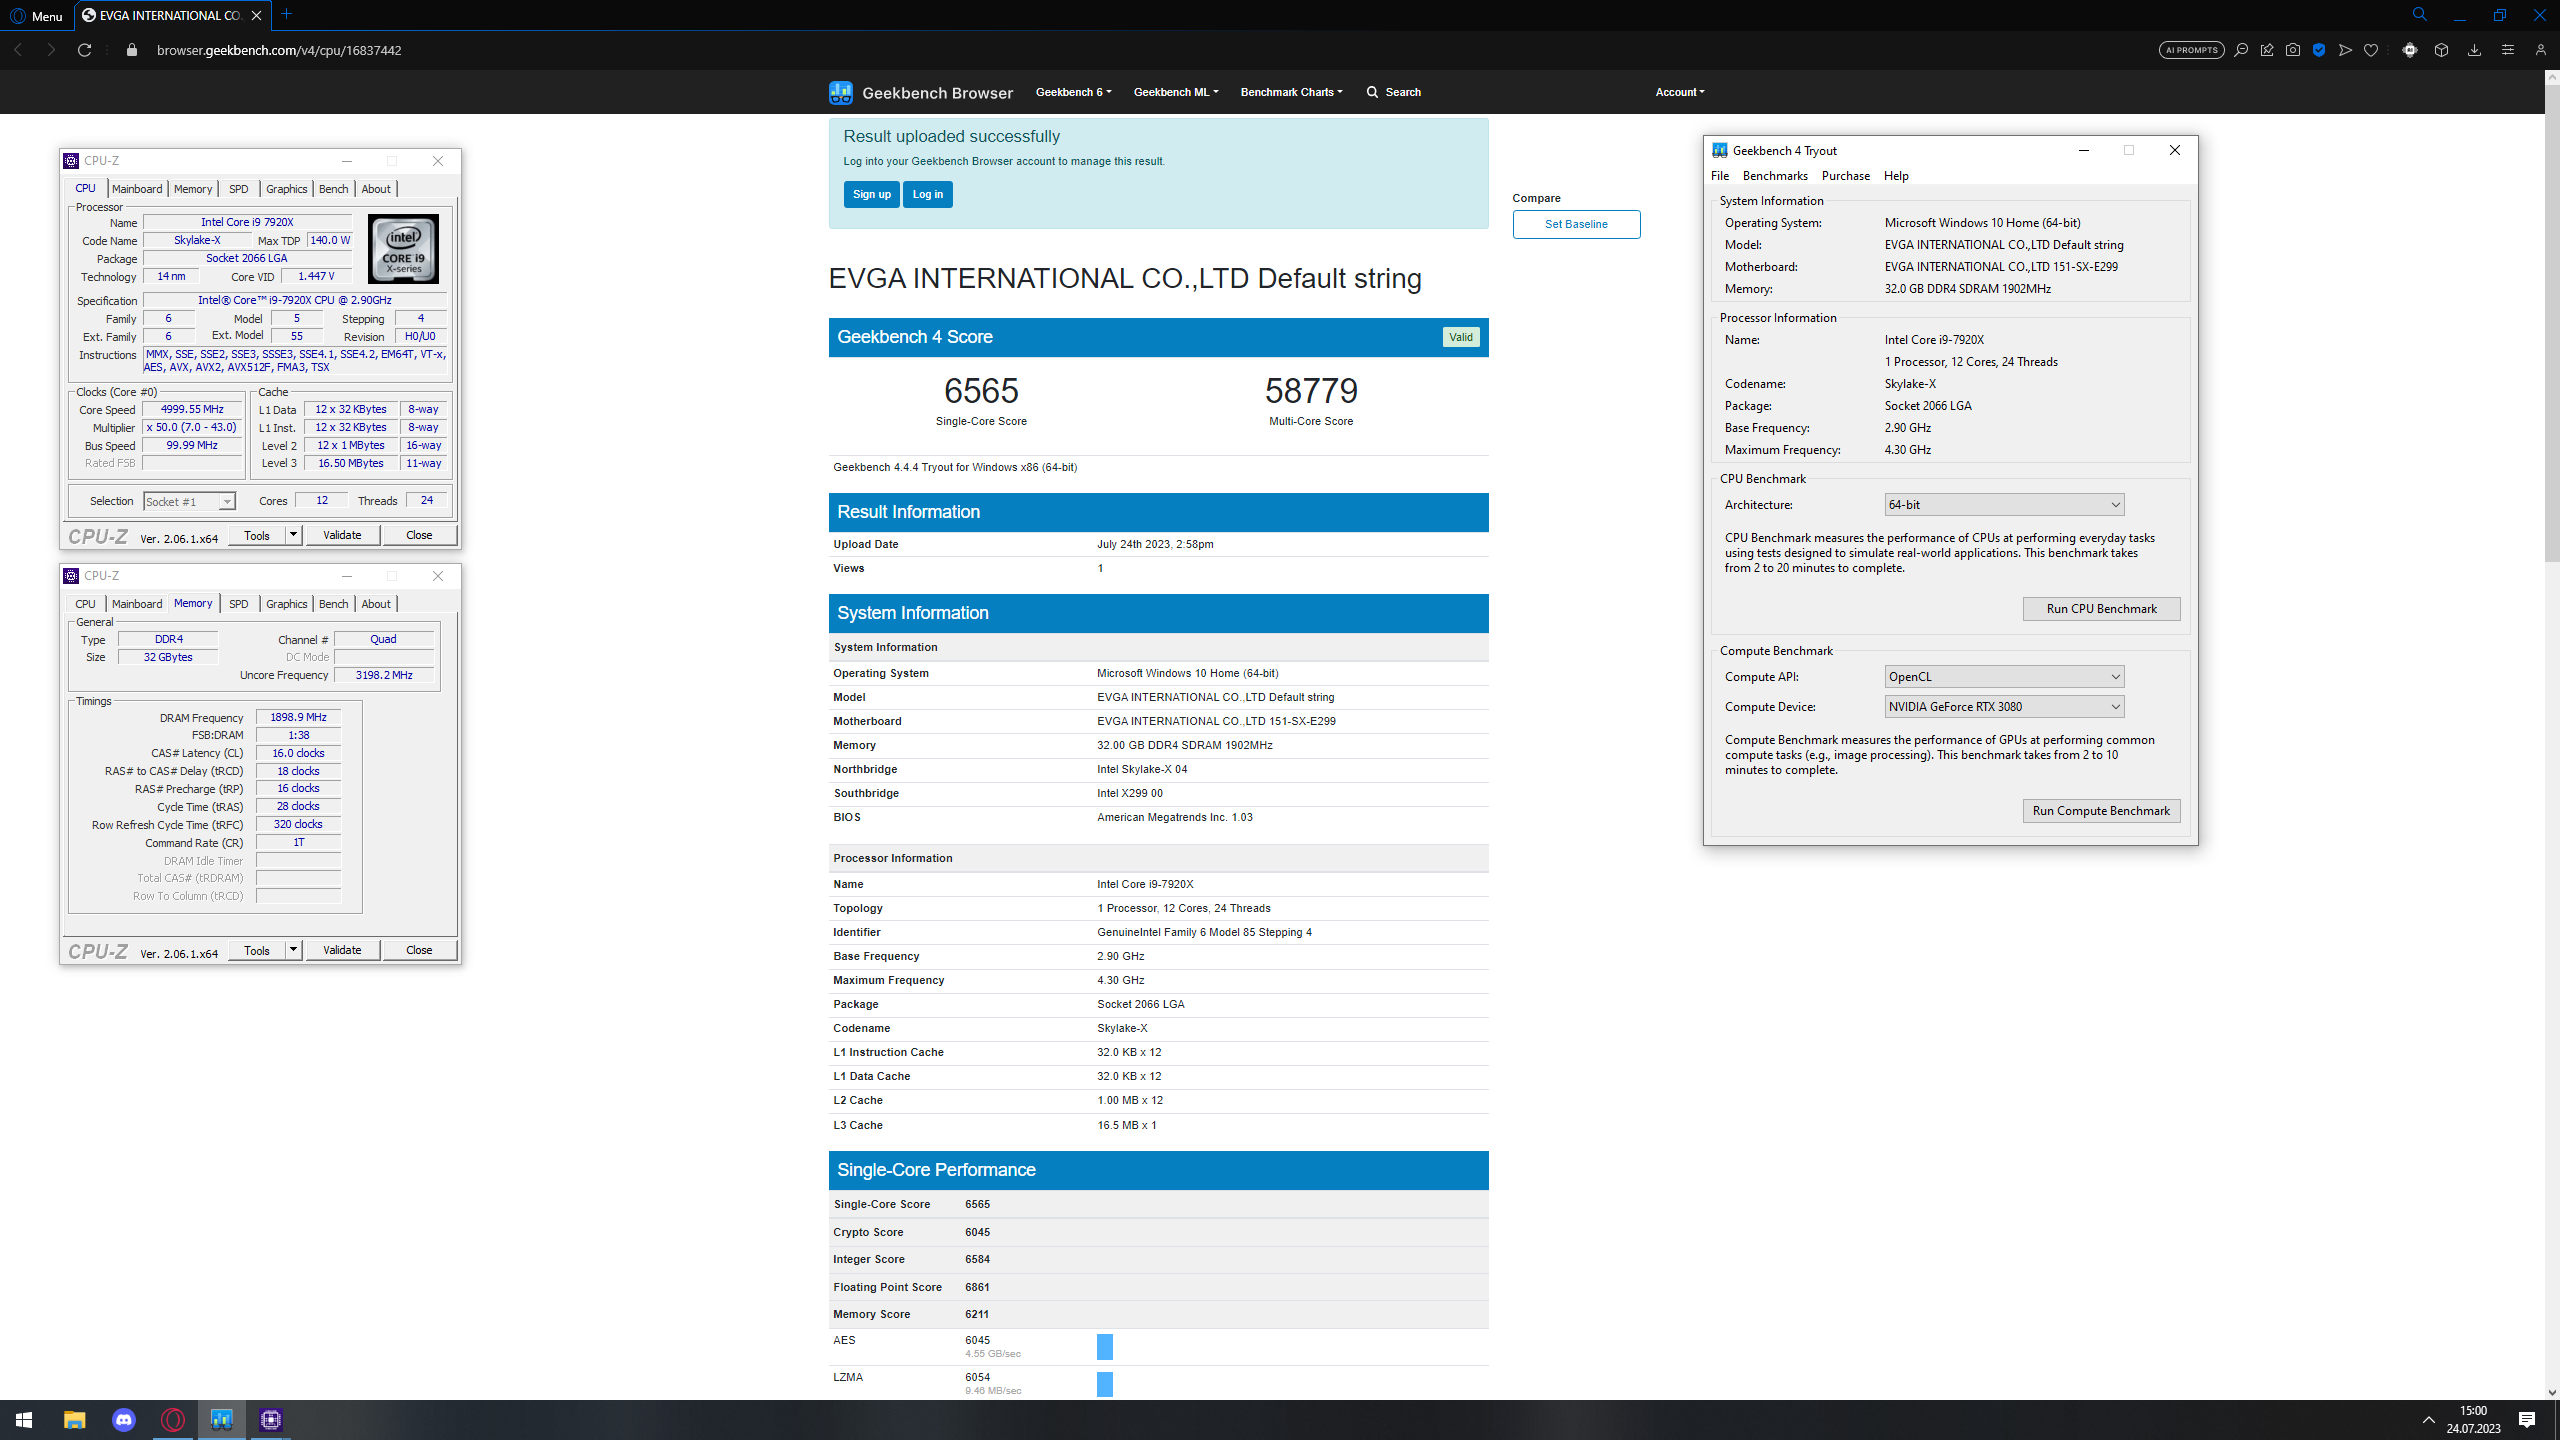Click the browser vertical scrollbar thumb
2560x1440 pixels.
(2552, 323)
